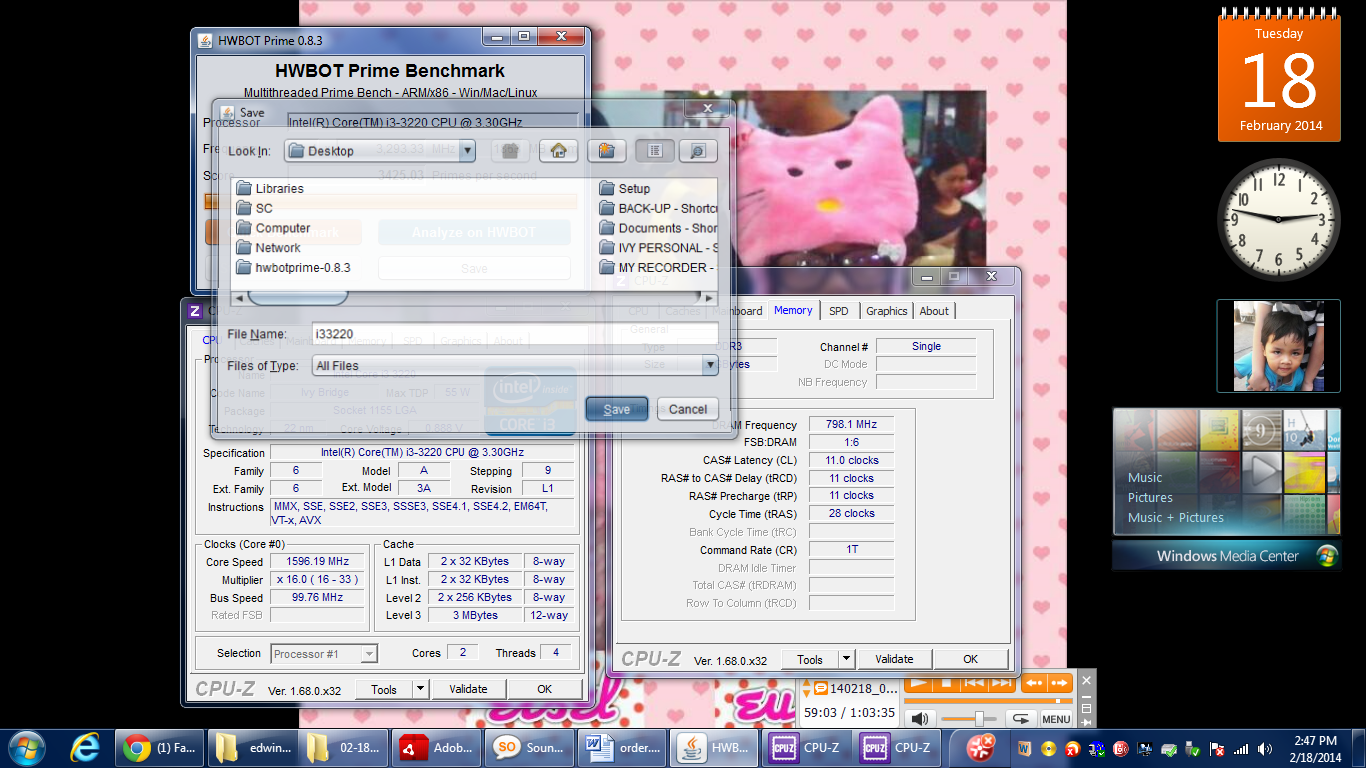The image size is (1366, 768).
Task: Open the Processor #1 selection dropdown
Action: [324, 653]
